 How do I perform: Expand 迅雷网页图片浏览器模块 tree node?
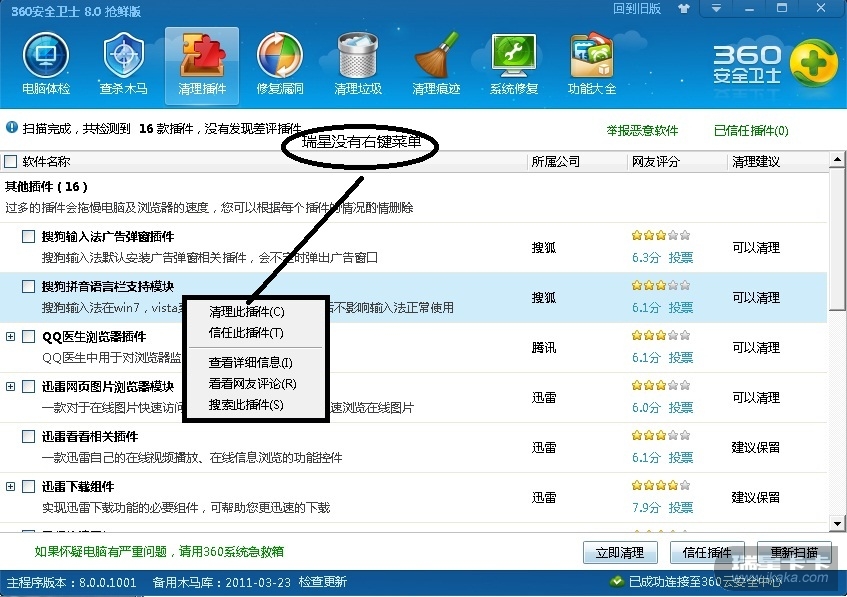click(x=10, y=386)
